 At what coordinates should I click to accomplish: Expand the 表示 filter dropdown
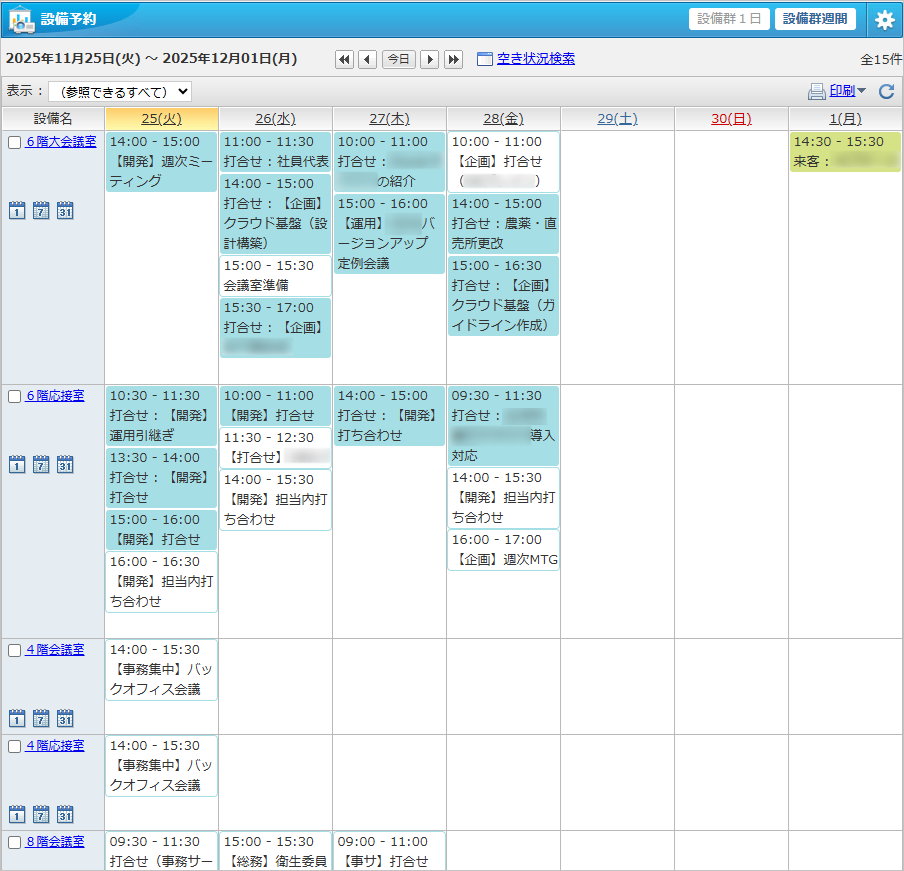tap(120, 92)
